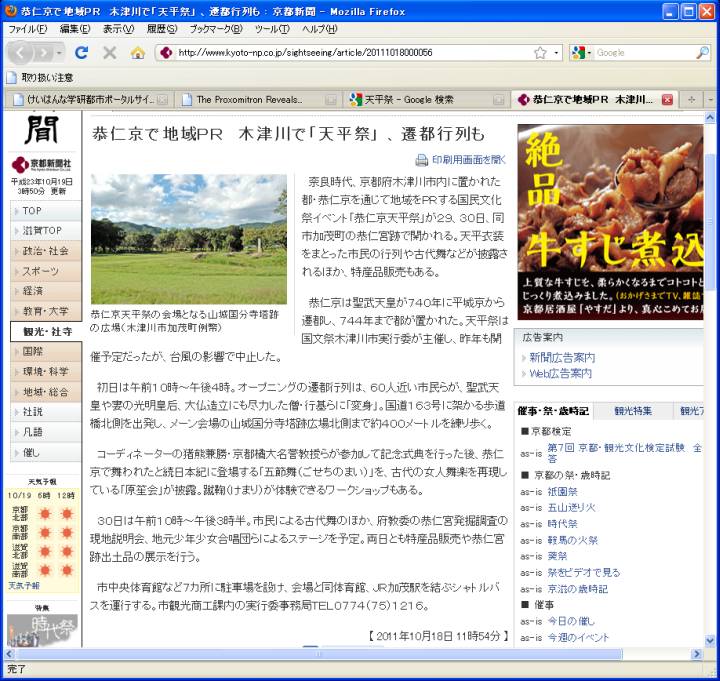Click the browser Back arrow button
The width and height of the screenshot is (720, 681).
(x=22, y=53)
